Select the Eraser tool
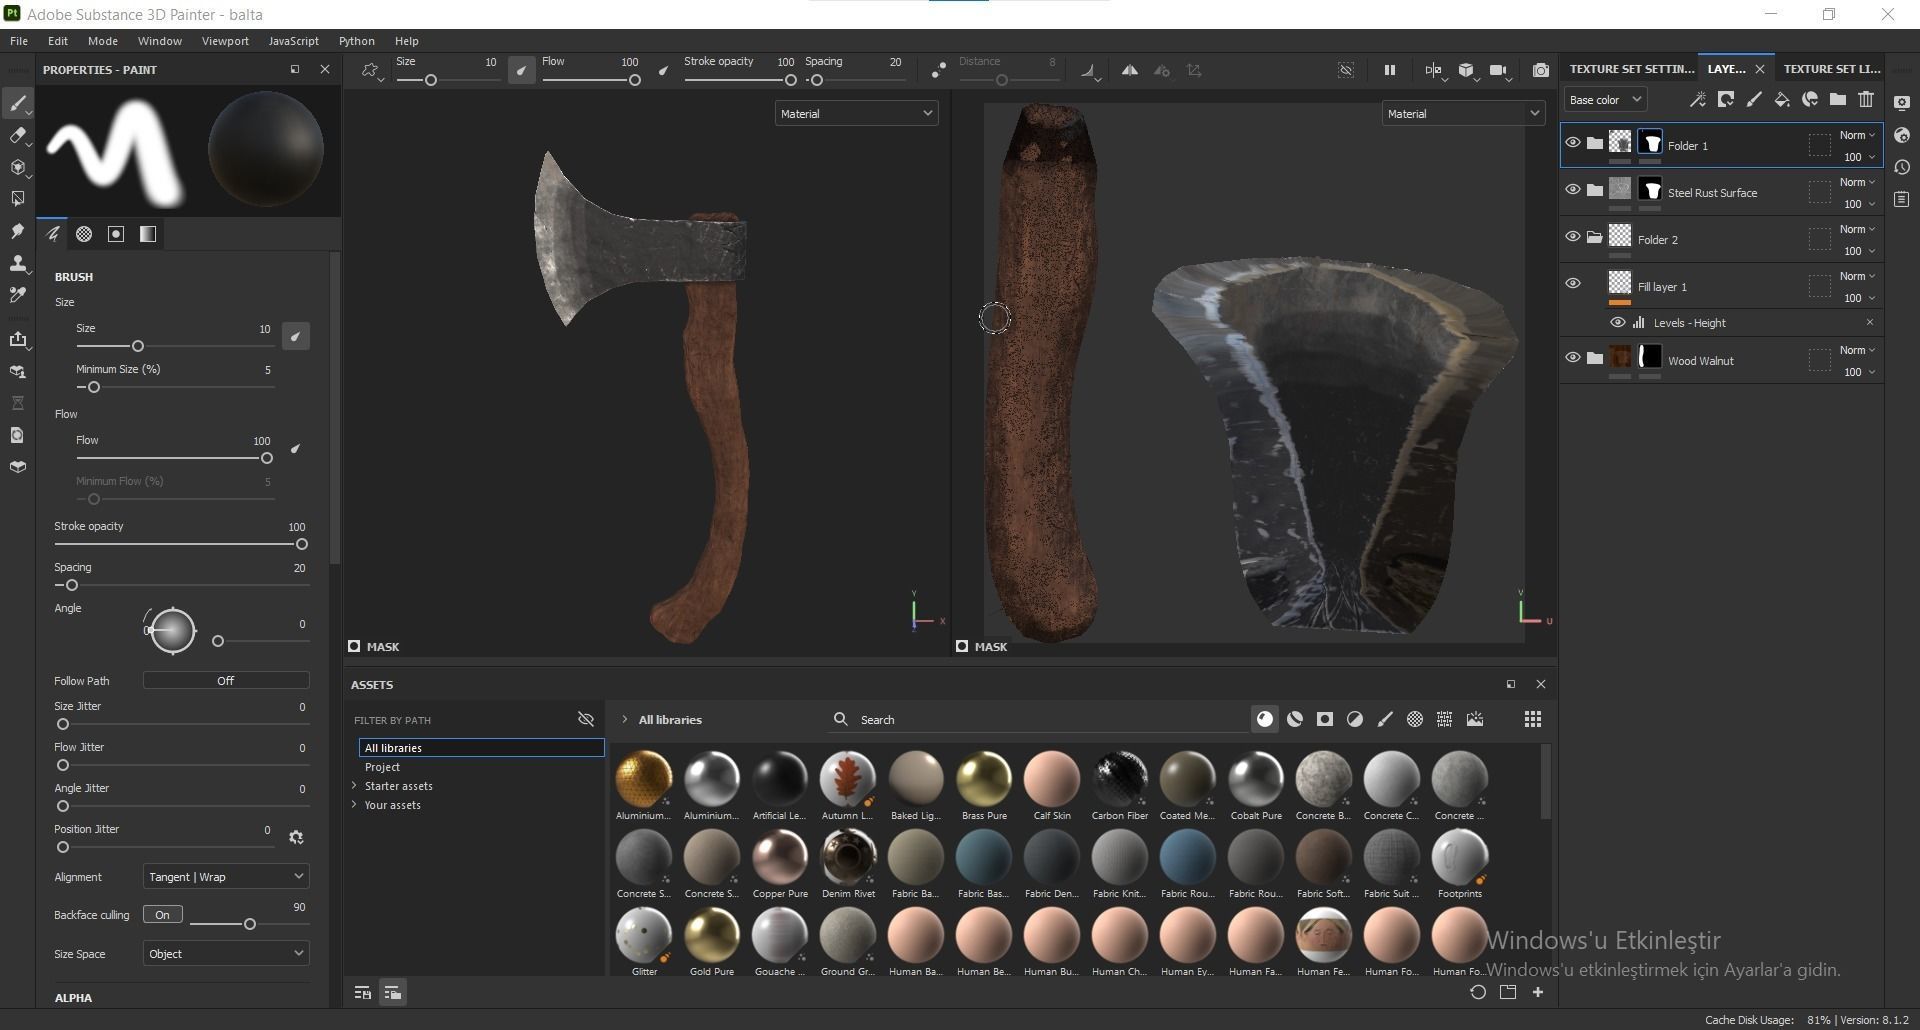The width and height of the screenshot is (1920, 1030). click(x=17, y=136)
